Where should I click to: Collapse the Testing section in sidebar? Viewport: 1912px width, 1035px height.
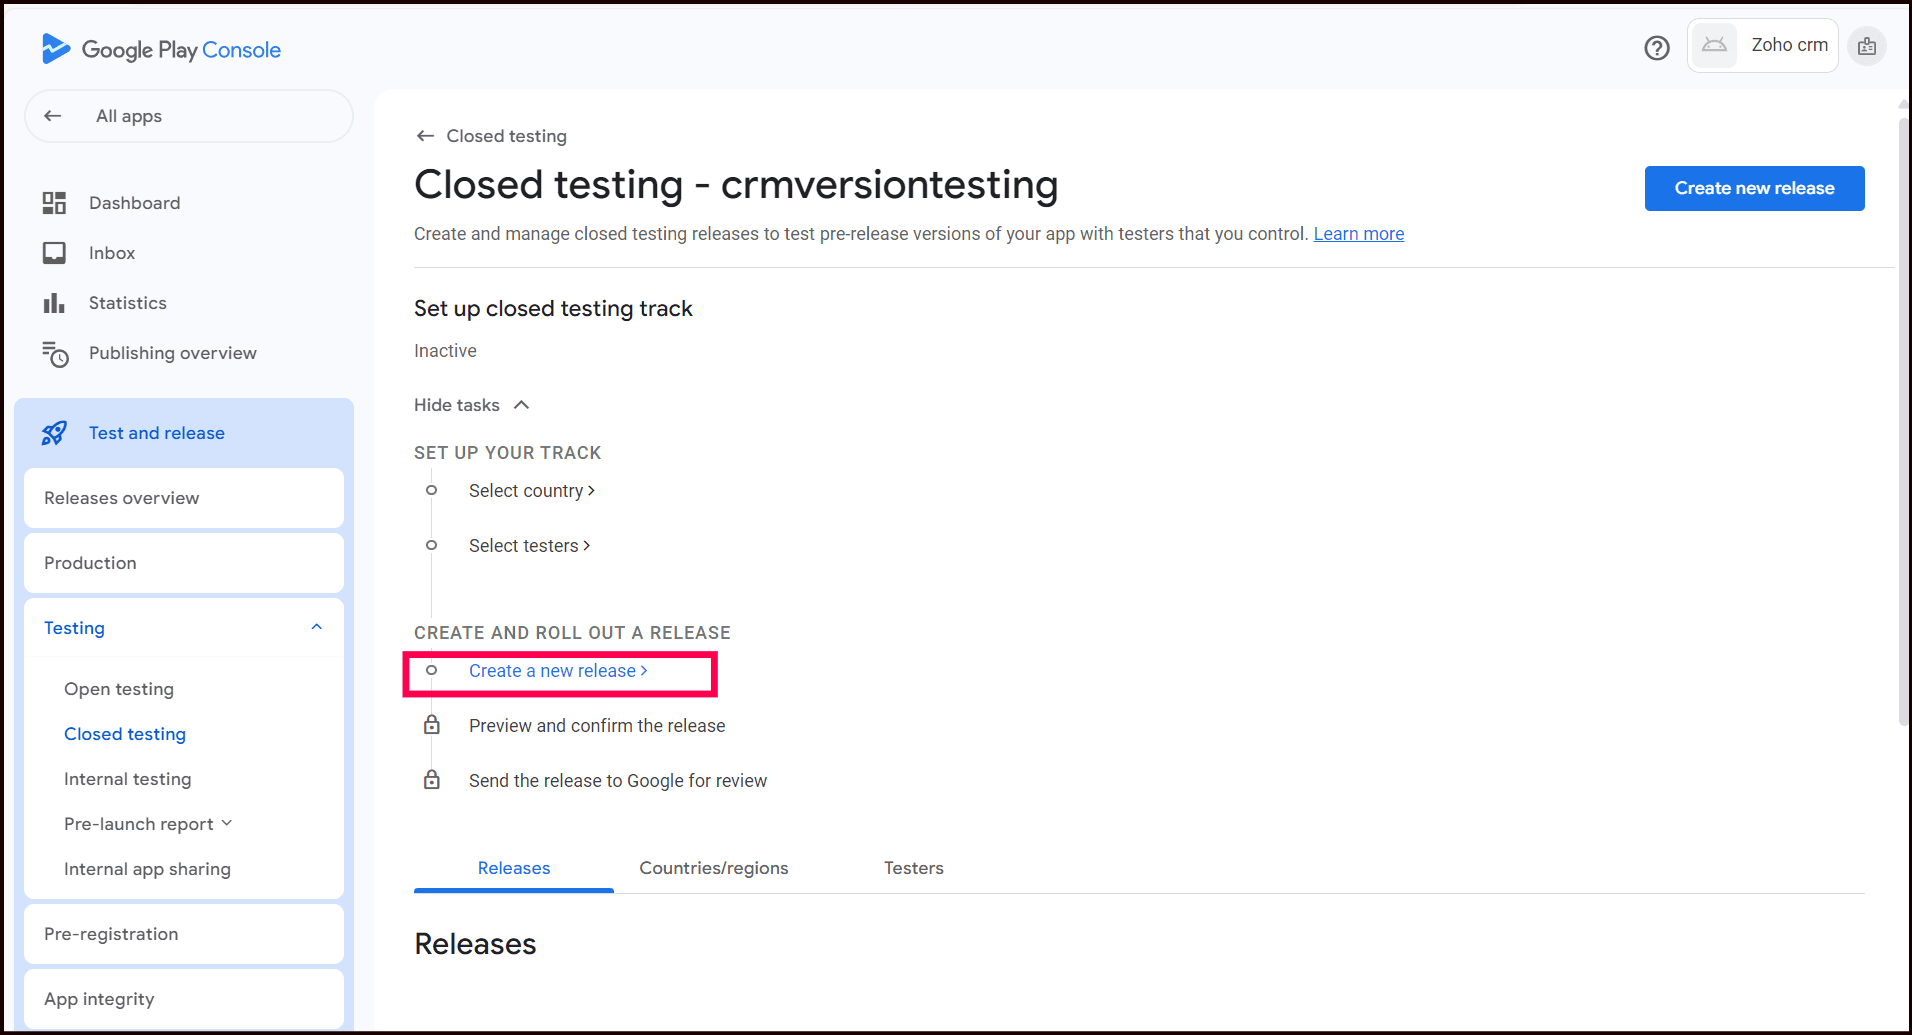[316, 627]
